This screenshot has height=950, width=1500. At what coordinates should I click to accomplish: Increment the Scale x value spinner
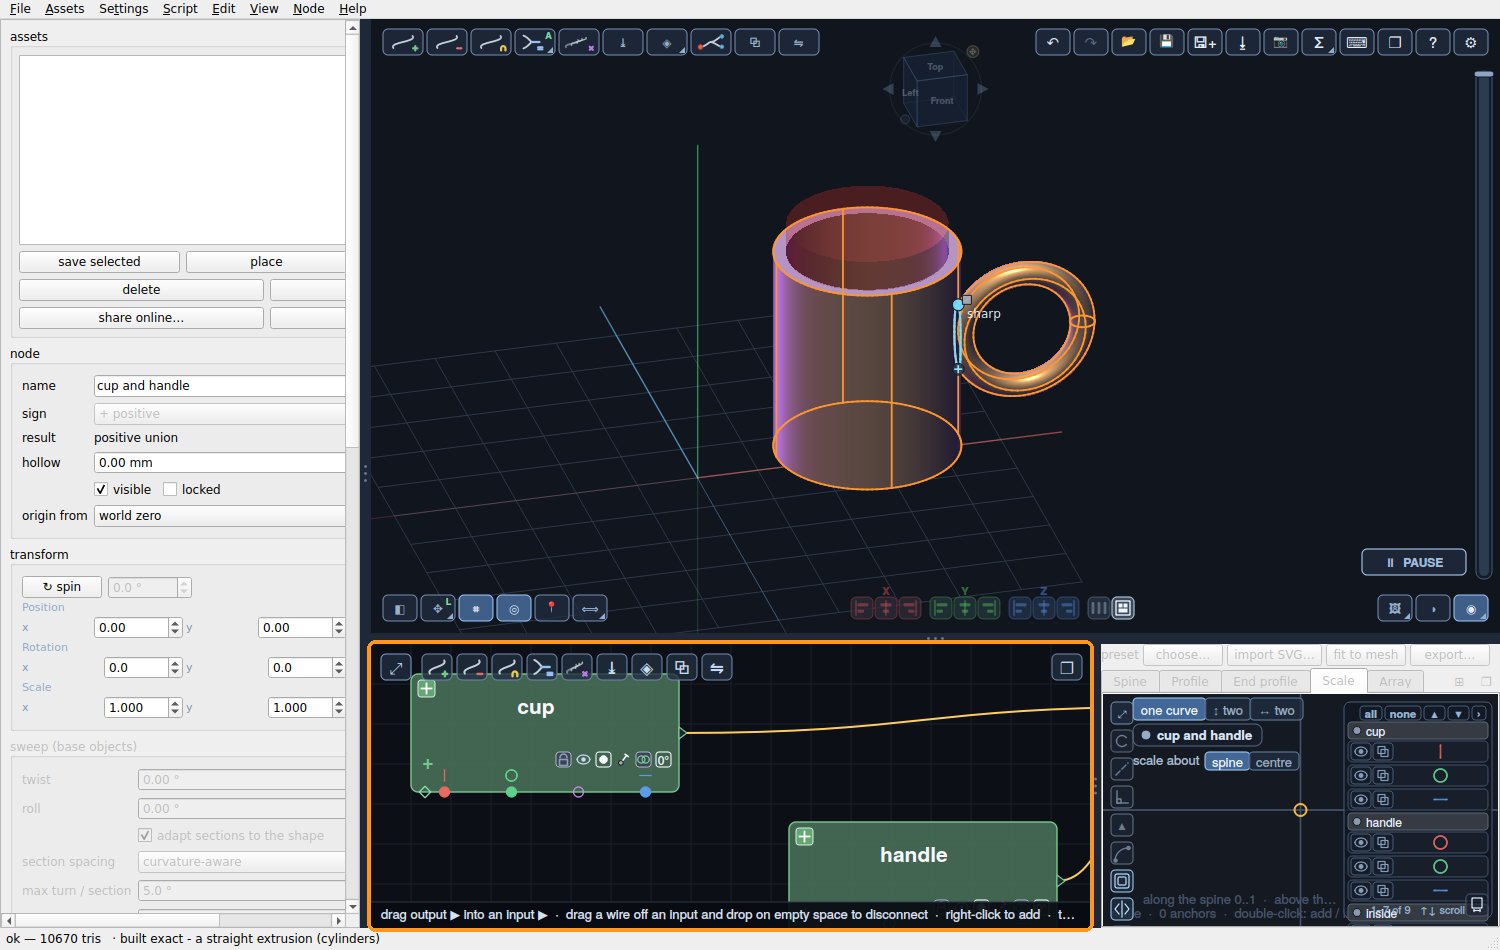(175, 703)
